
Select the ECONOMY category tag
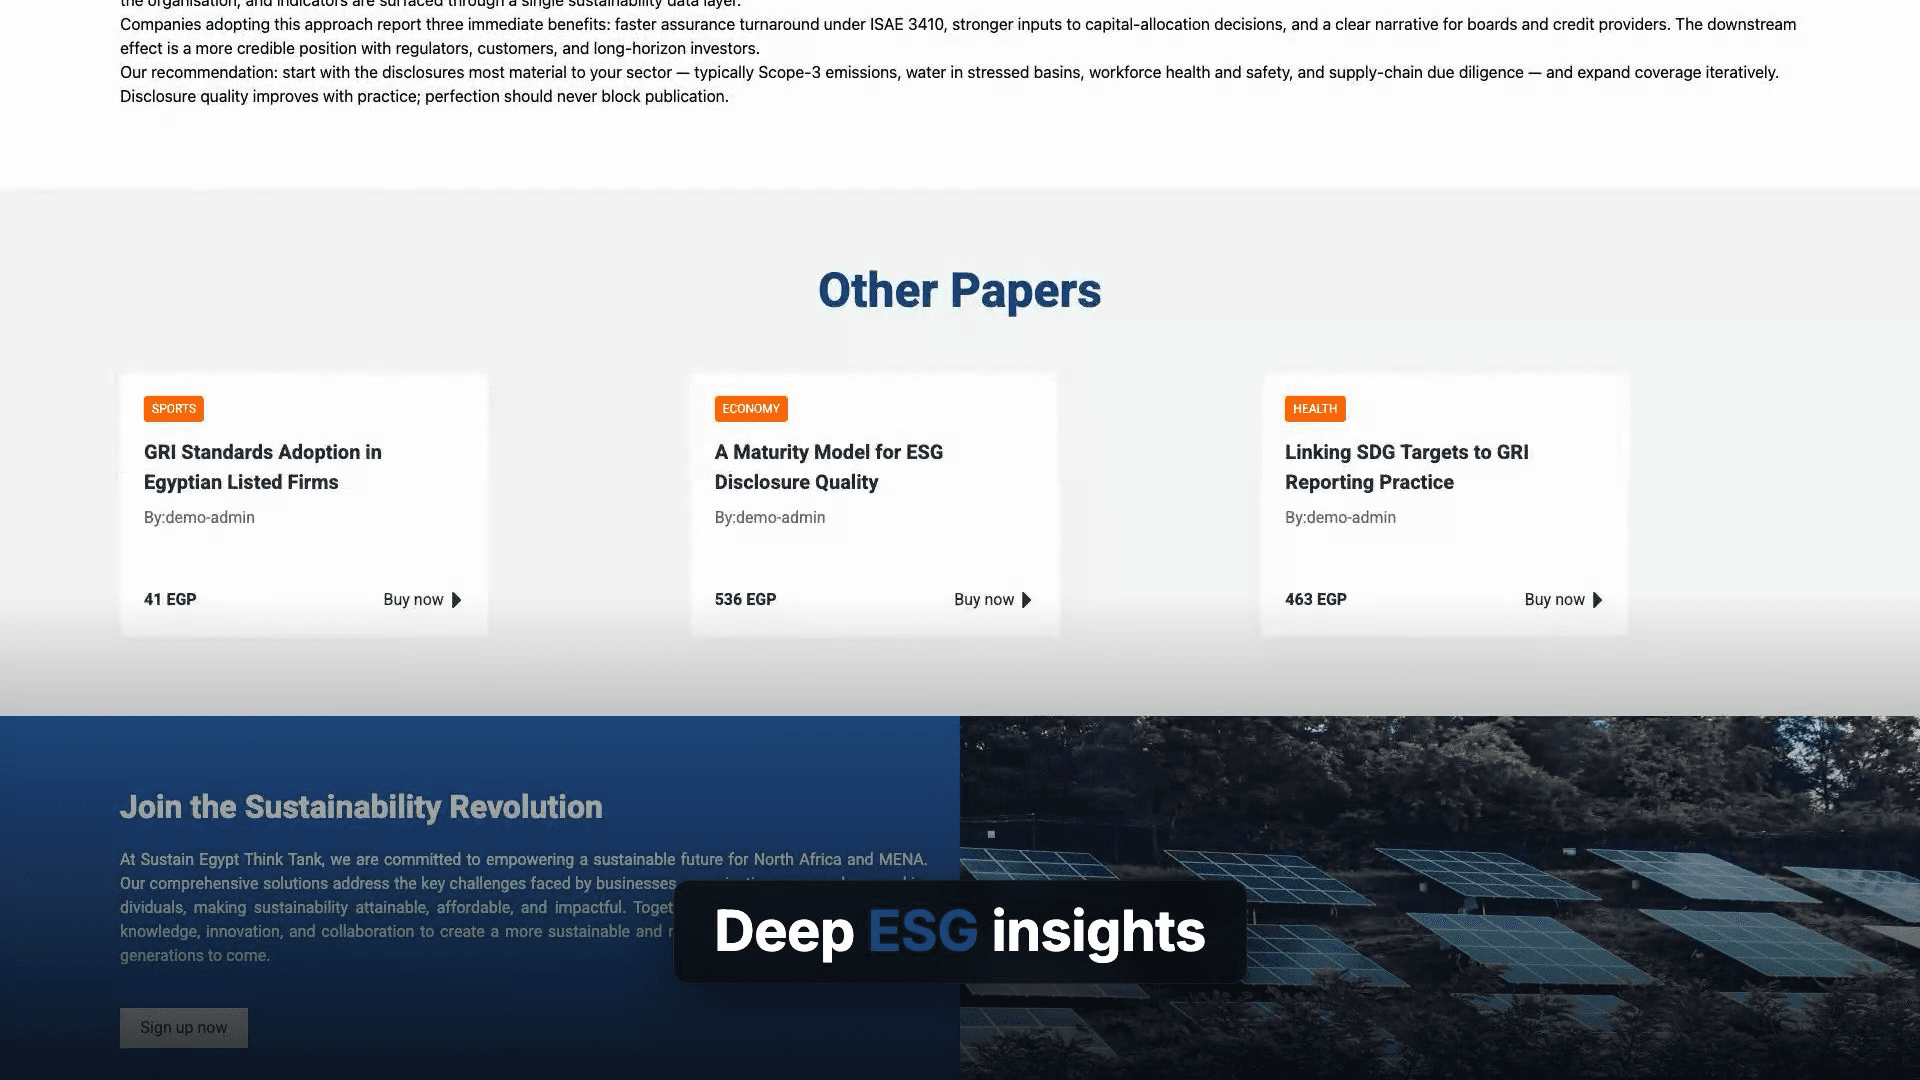pos(751,409)
